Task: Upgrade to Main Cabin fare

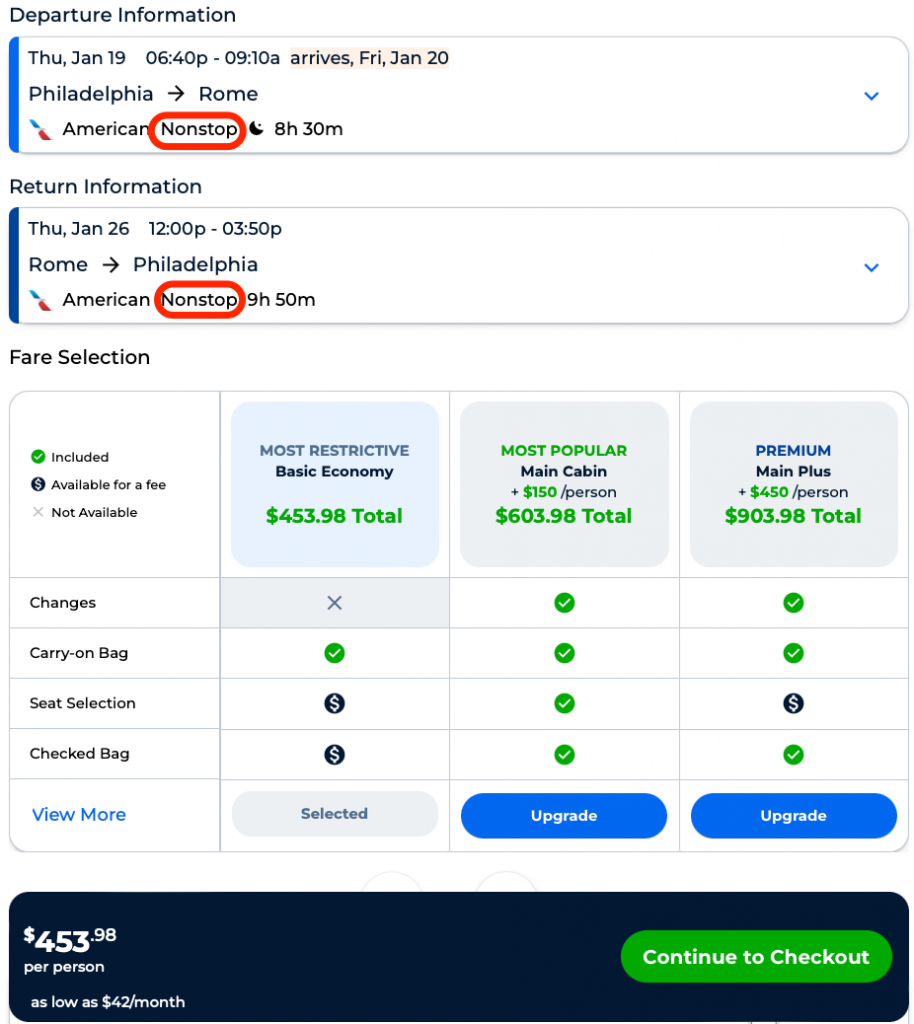Action: pos(564,816)
